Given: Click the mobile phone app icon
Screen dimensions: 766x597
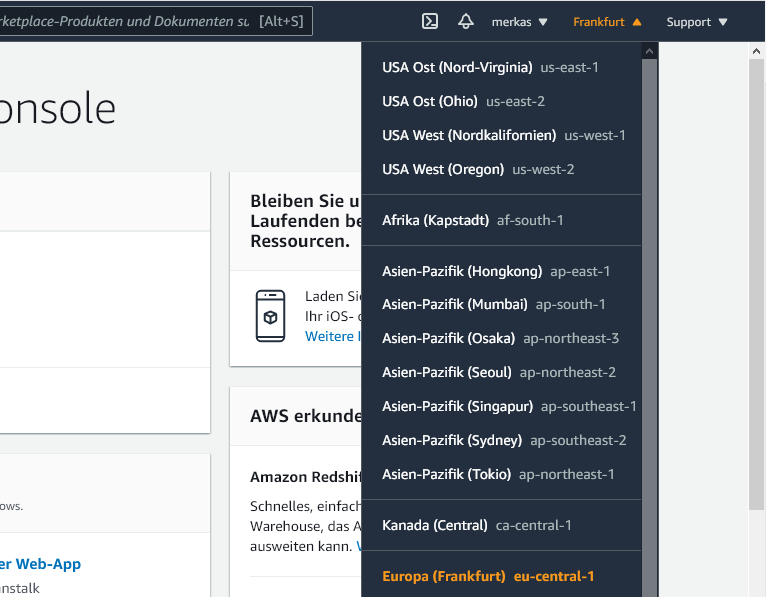Looking at the screenshot, I should 270,315.
